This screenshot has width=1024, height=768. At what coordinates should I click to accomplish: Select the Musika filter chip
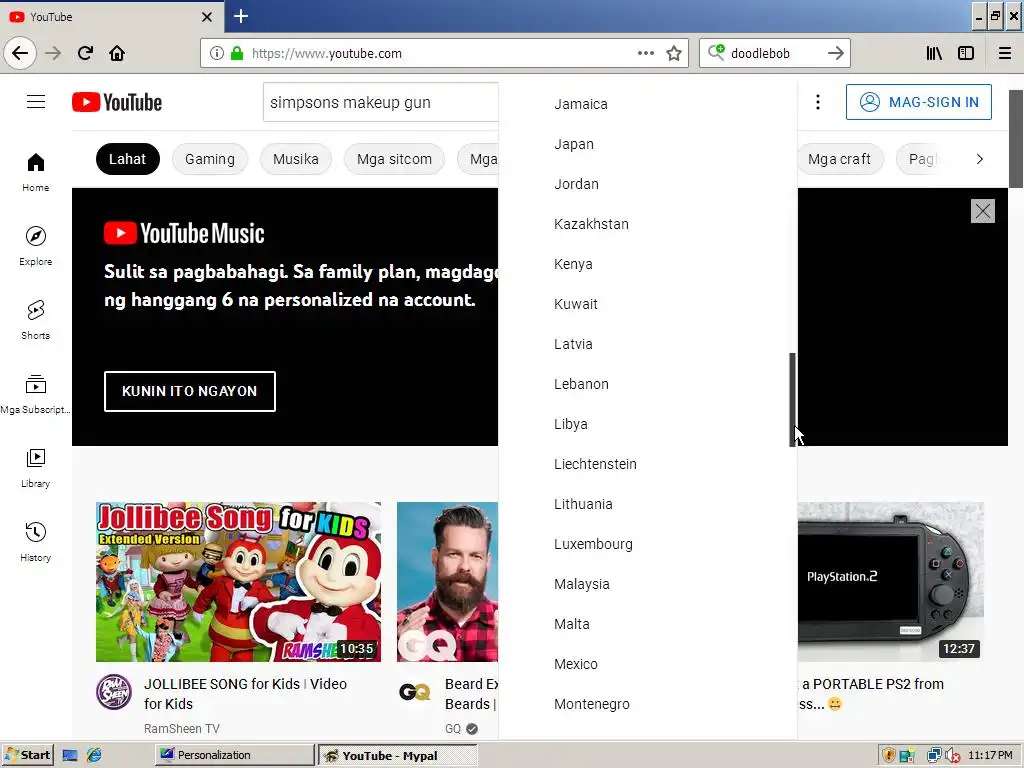pos(296,159)
